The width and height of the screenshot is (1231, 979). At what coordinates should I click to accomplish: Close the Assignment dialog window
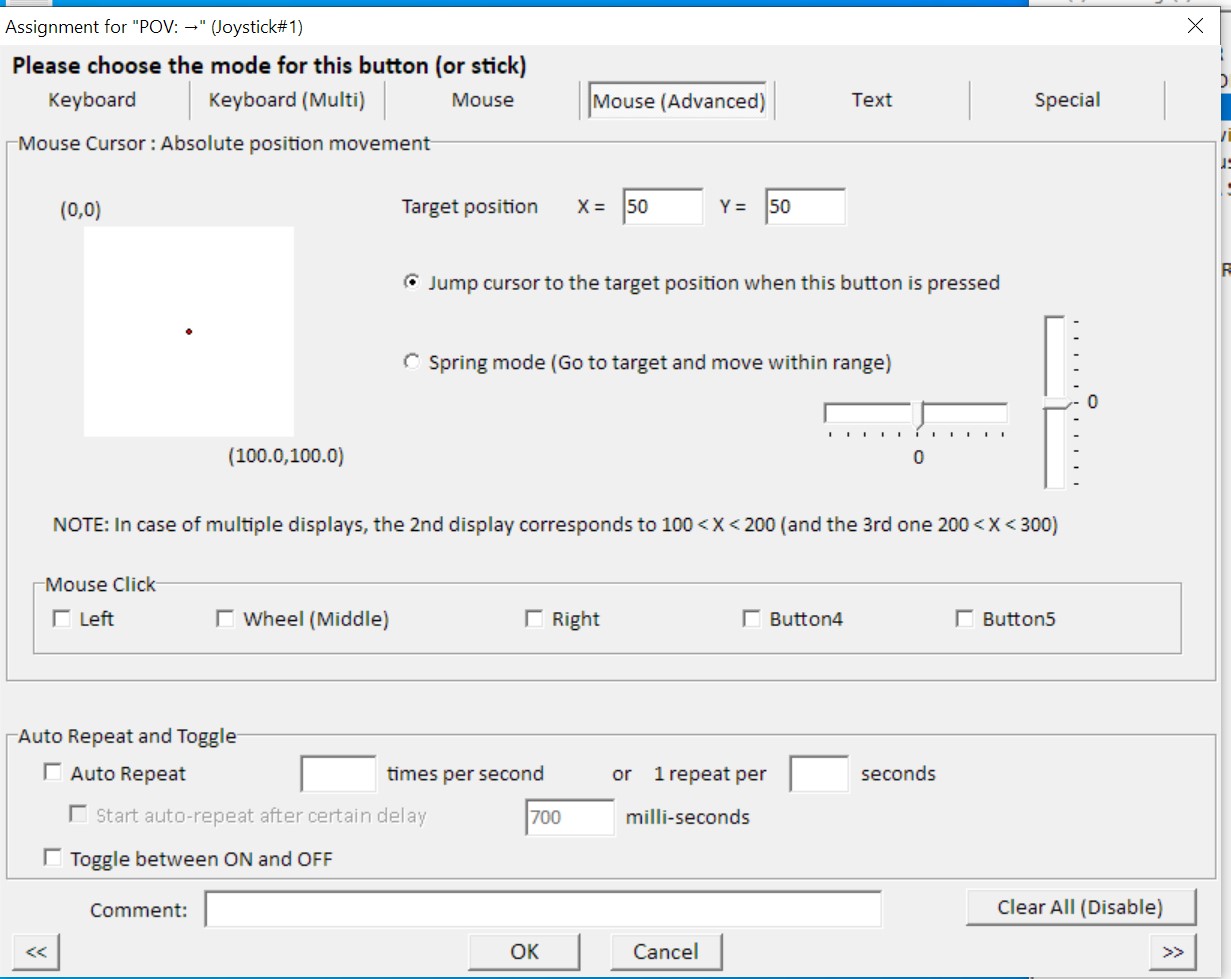pyautogui.click(x=1195, y=26)
